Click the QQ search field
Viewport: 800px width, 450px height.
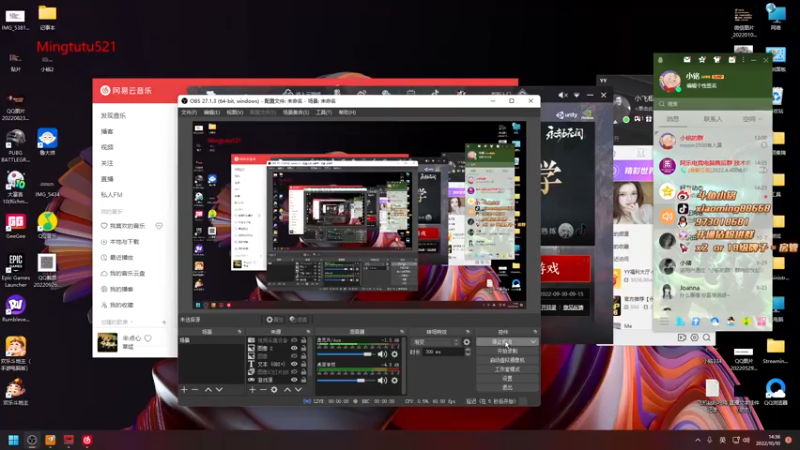[x=712, y=104]
